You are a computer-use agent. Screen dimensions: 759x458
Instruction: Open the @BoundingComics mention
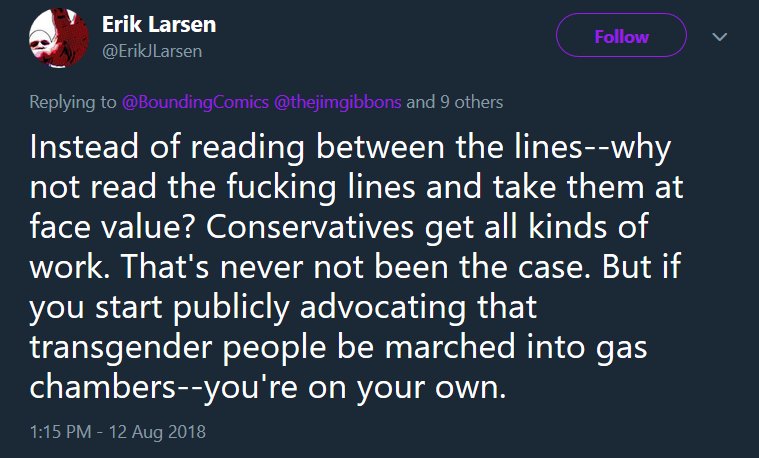pyautogui.click(x=195, y=102)
